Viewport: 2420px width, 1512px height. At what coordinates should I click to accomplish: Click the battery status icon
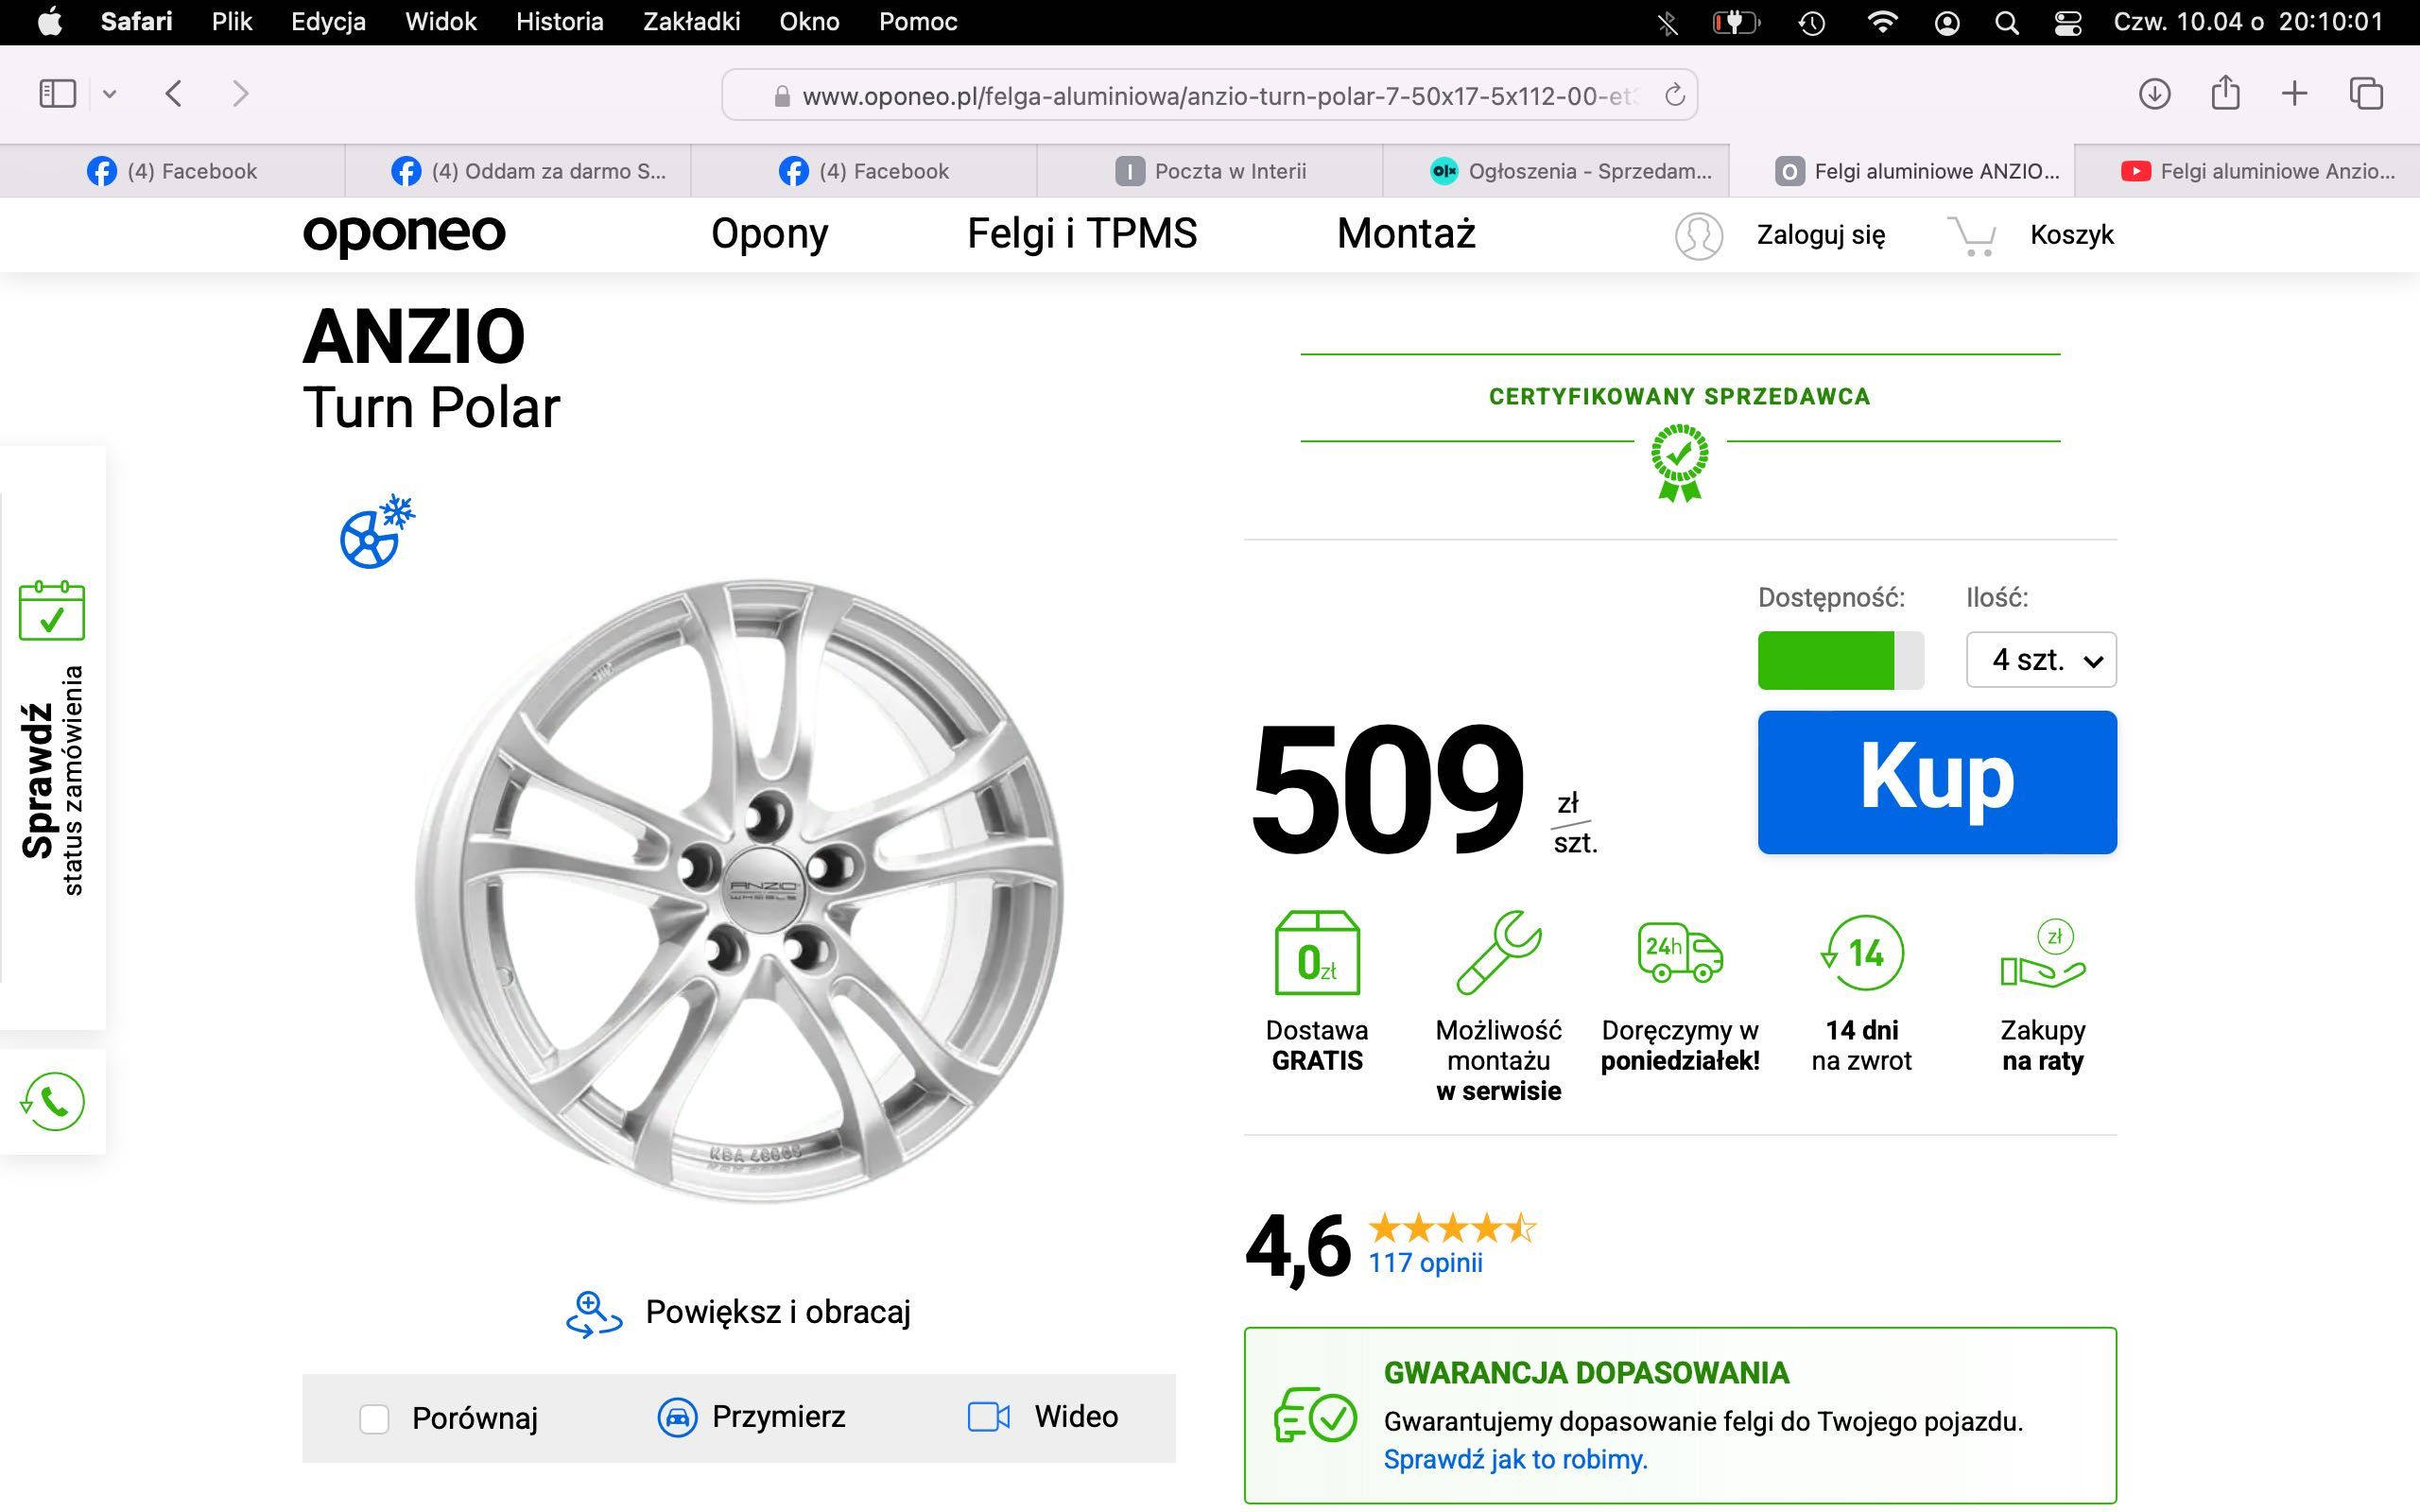[x=1736, y=22]
